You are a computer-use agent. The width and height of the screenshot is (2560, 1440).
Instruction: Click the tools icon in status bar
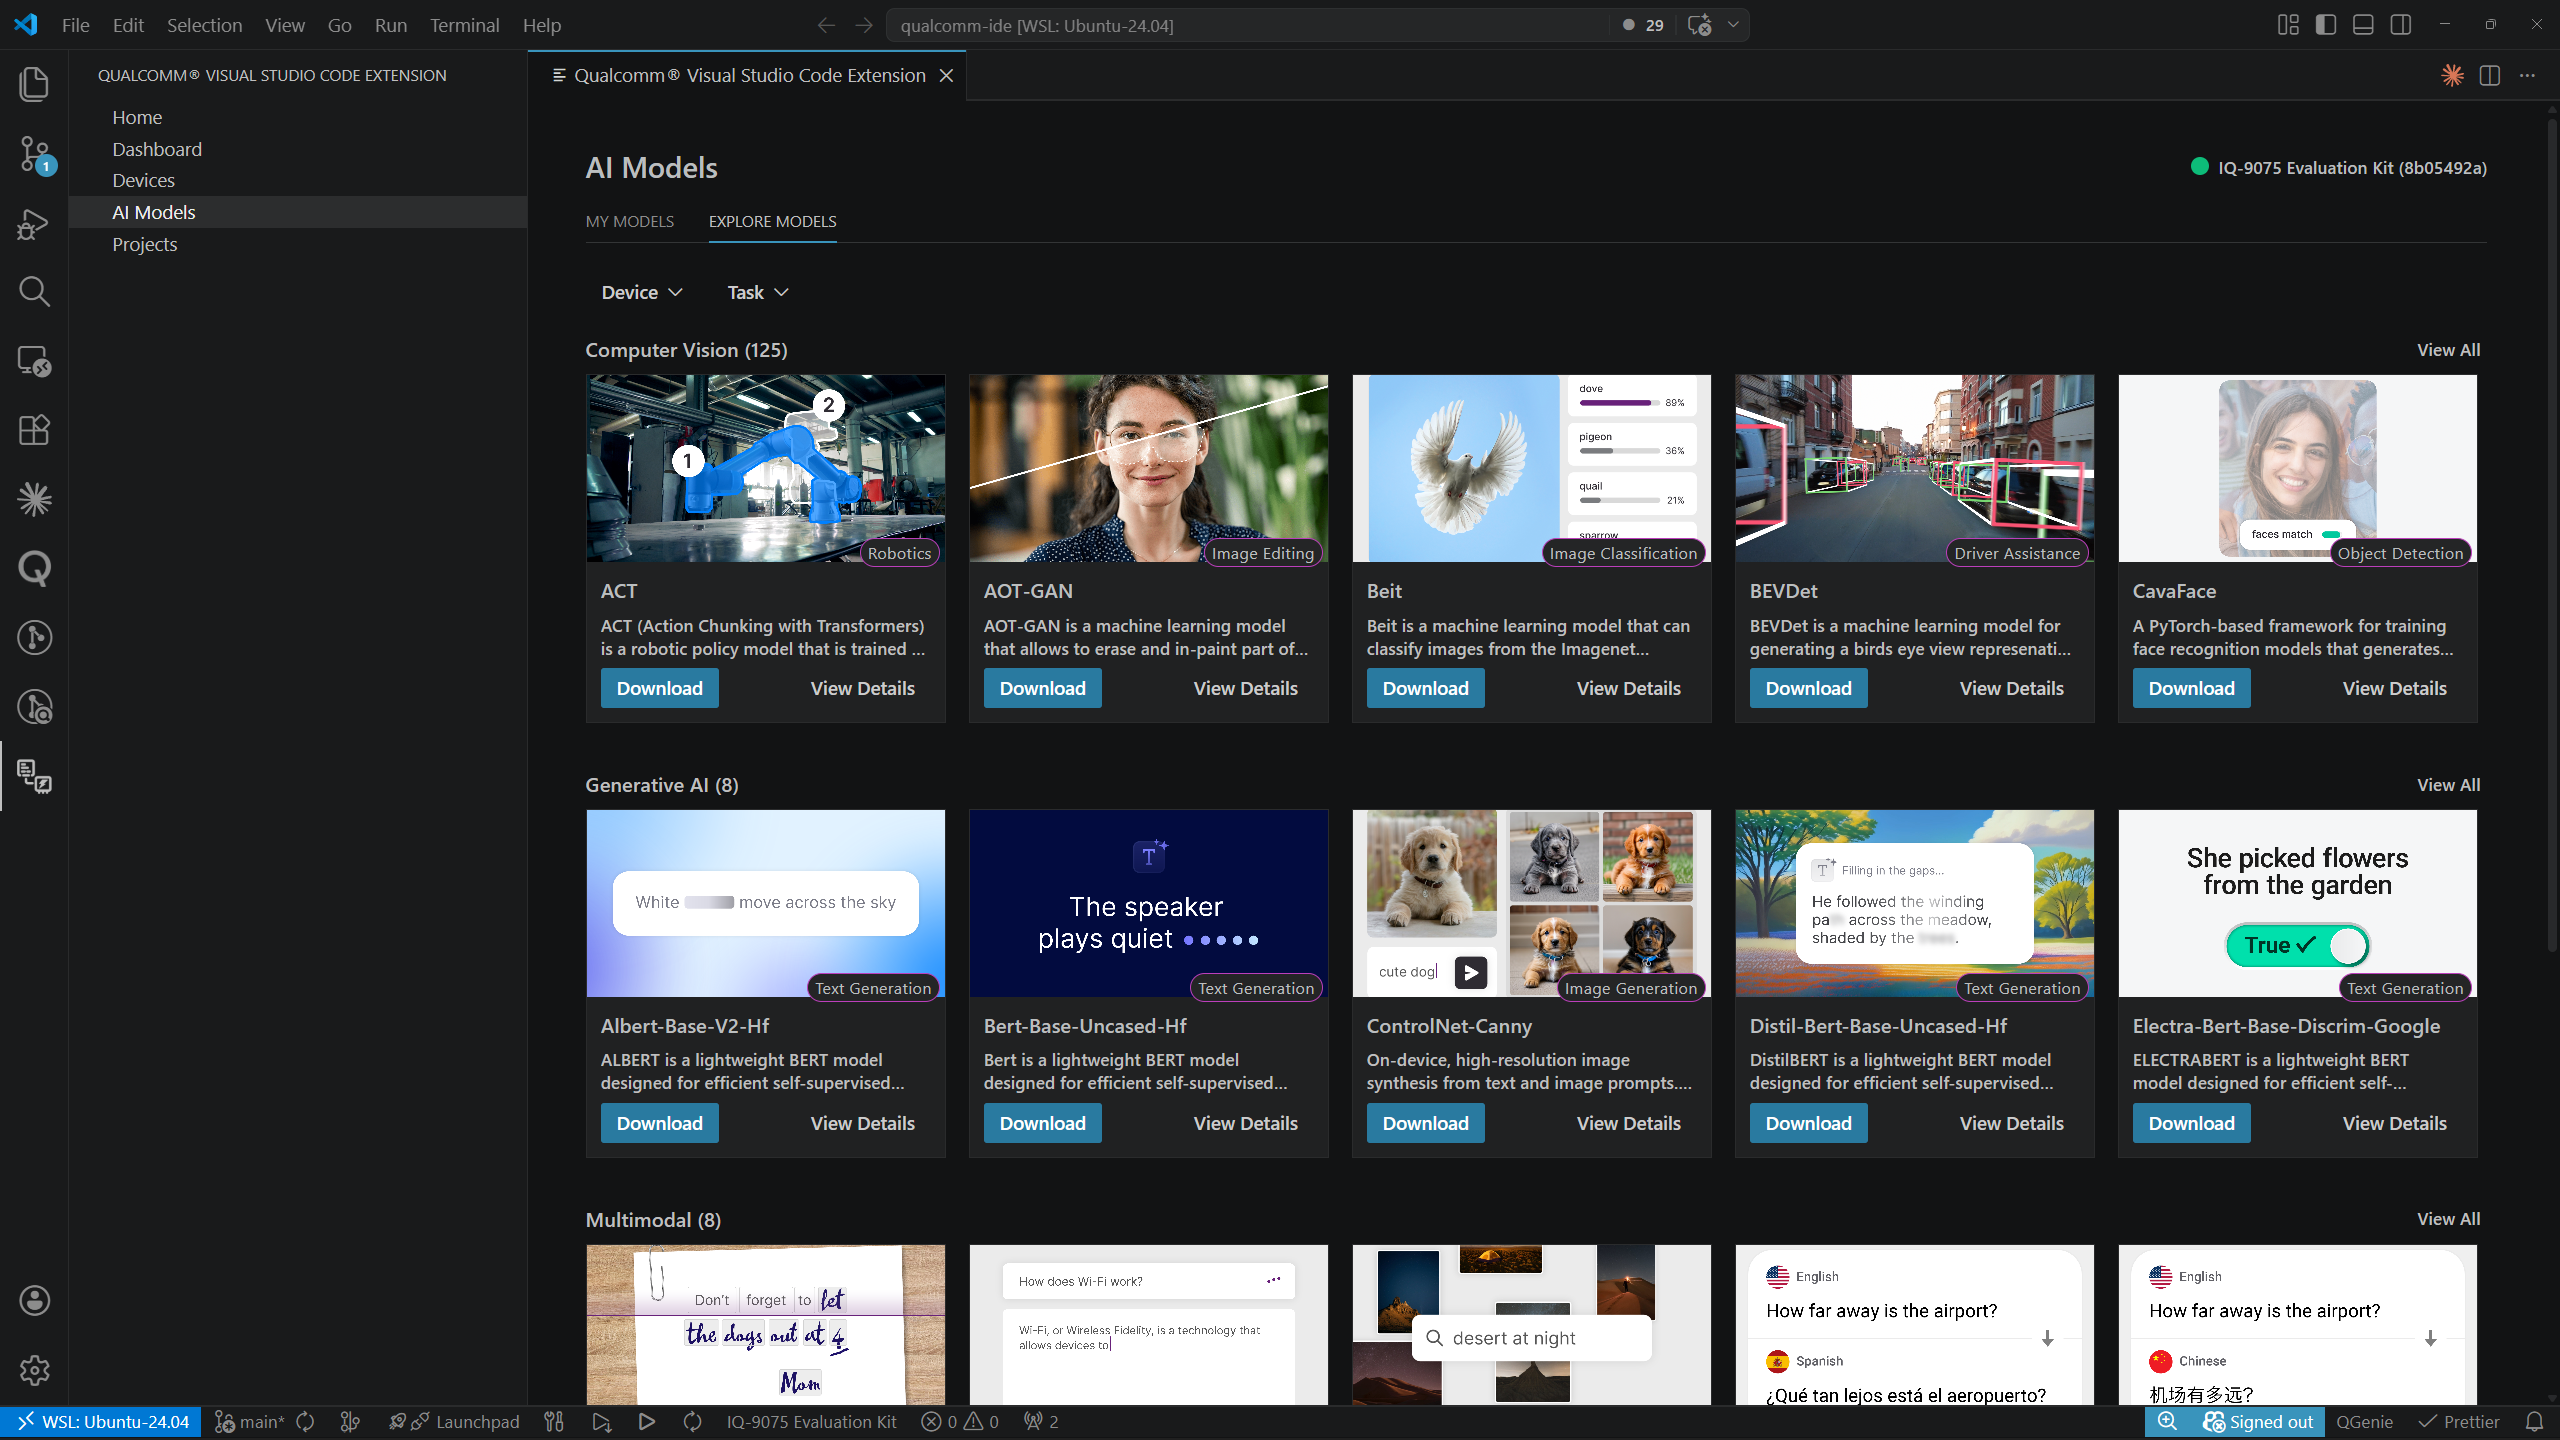pyautogui.click(x=554, y=1422)
